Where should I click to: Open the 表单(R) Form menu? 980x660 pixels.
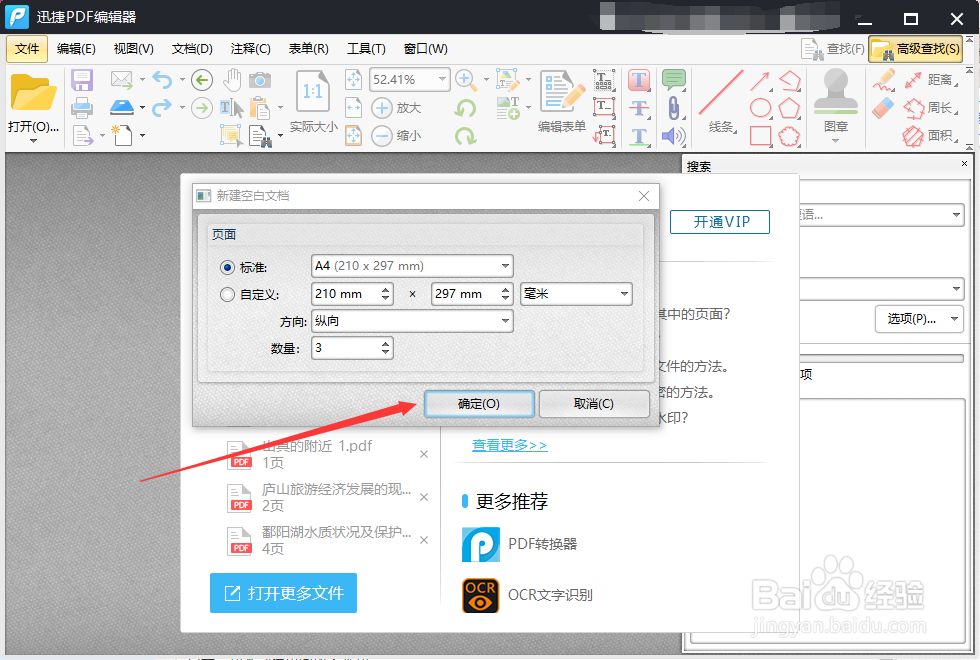tap(308, 49)
